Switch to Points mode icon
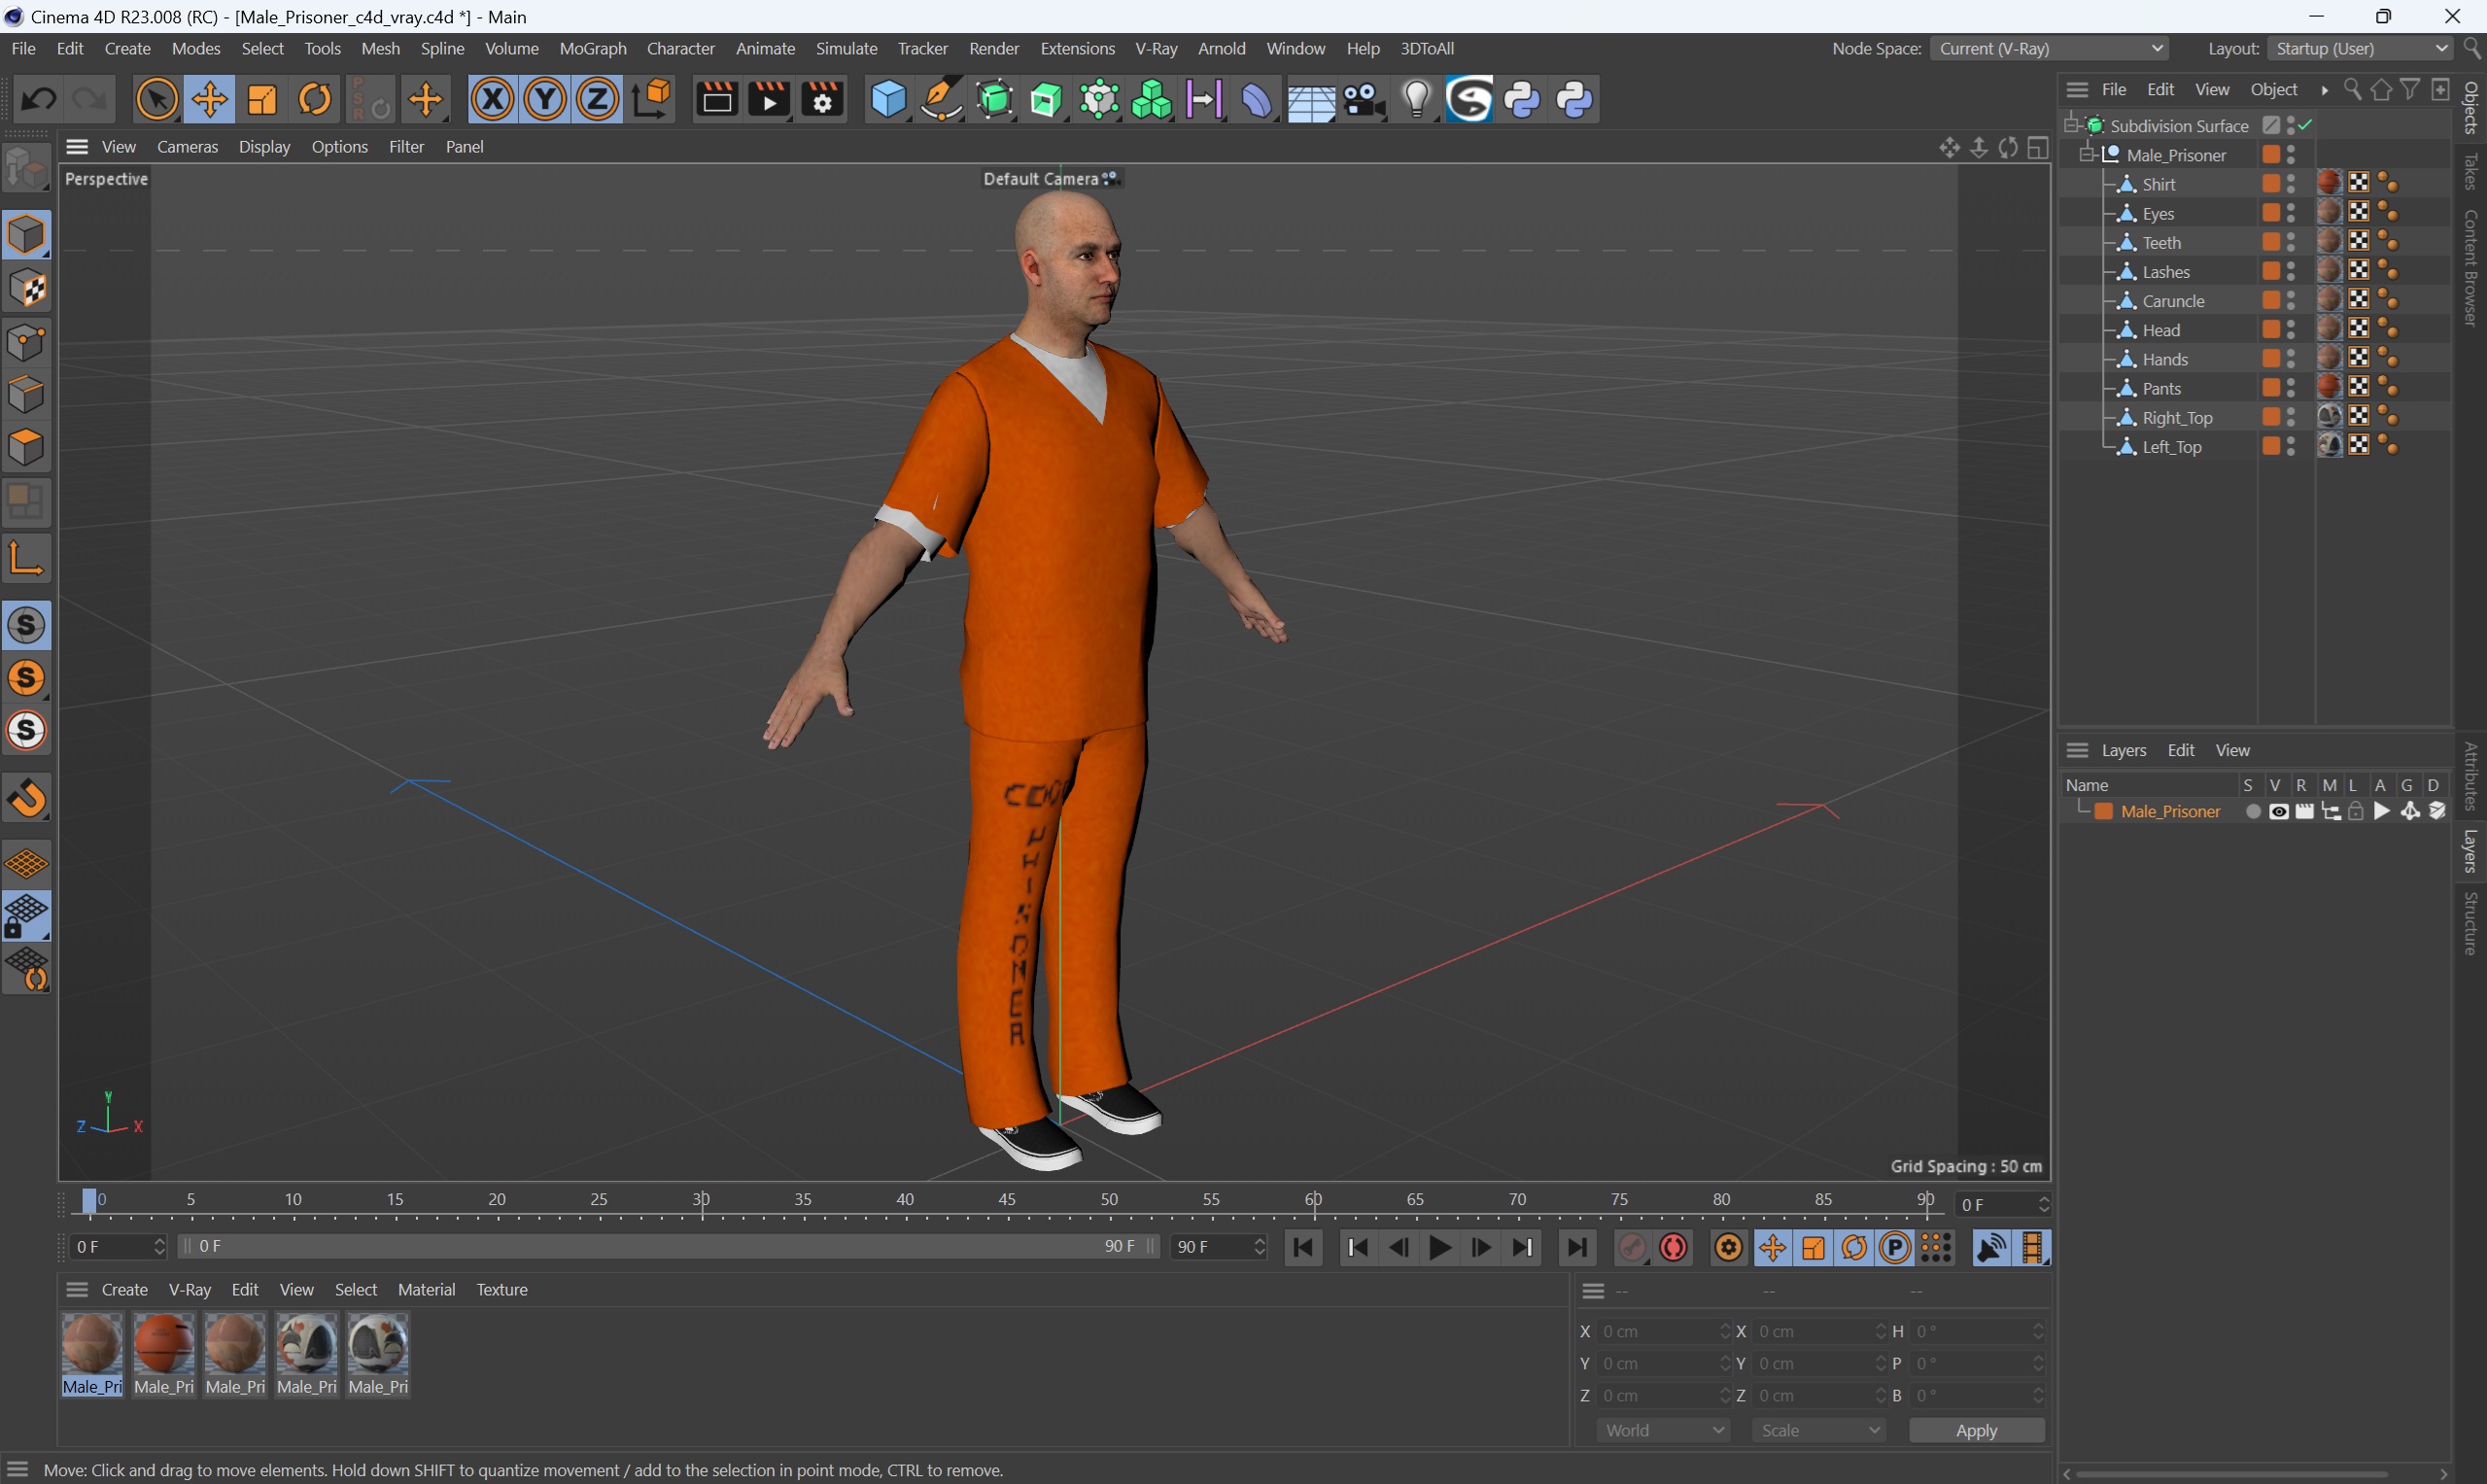This screenshot has width=2487, height=1484. tap(26, 341)
